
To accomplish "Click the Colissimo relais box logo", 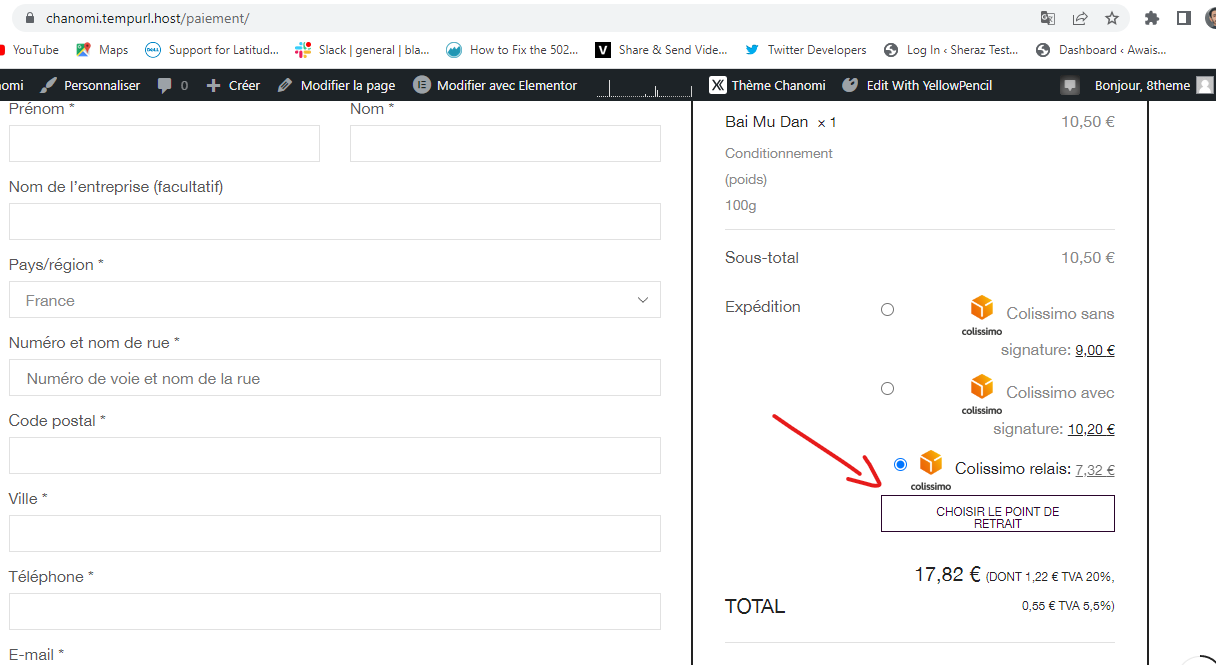I will [931, 470].
